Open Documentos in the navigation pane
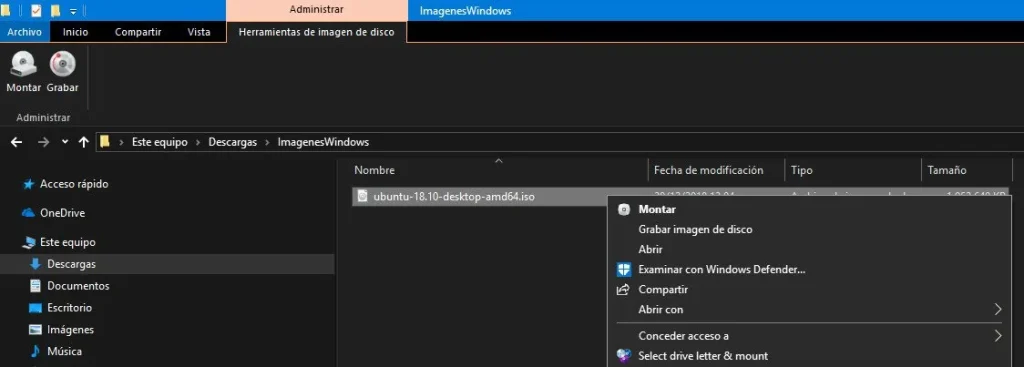Screen dimensions: 1024x367 click(78, 286)
